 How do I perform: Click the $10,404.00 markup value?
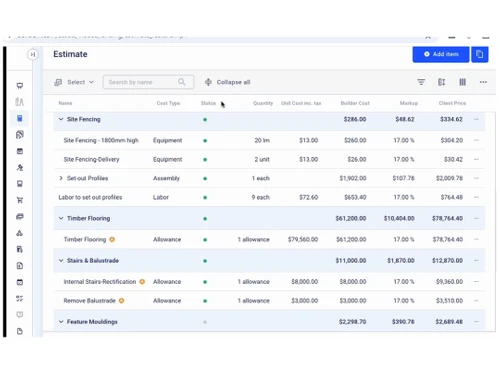399,218
